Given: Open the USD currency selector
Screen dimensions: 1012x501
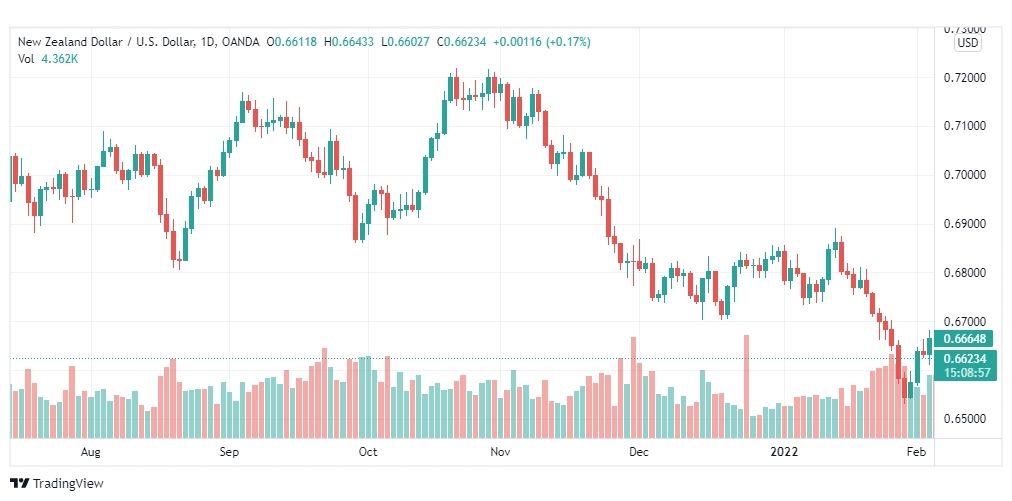Looking at the screenshot, I should pyautogui.click(x=967, y=43).
